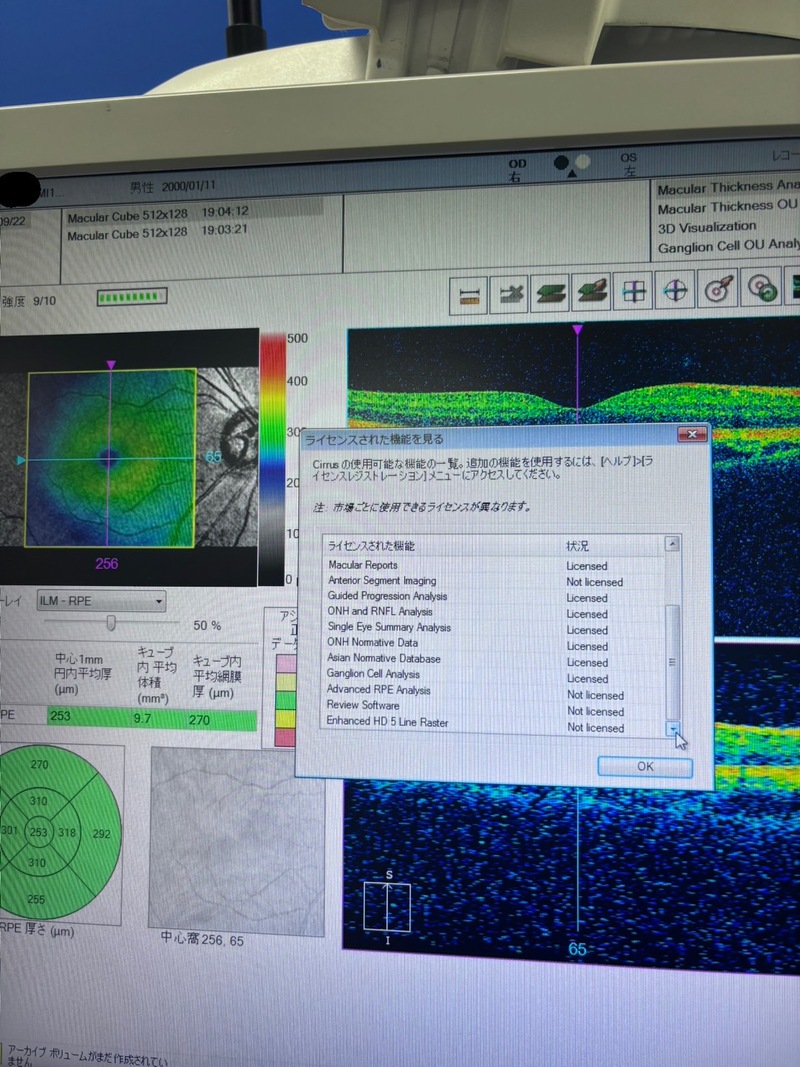Click the license list scroll-up arrow

(673, 545)
